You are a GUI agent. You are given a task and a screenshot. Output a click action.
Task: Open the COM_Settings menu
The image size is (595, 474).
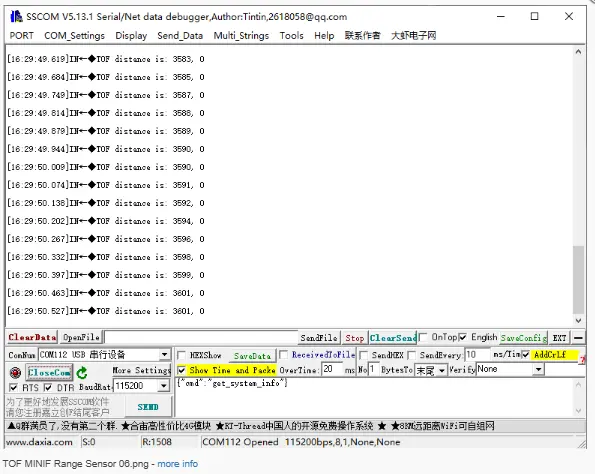74,36
